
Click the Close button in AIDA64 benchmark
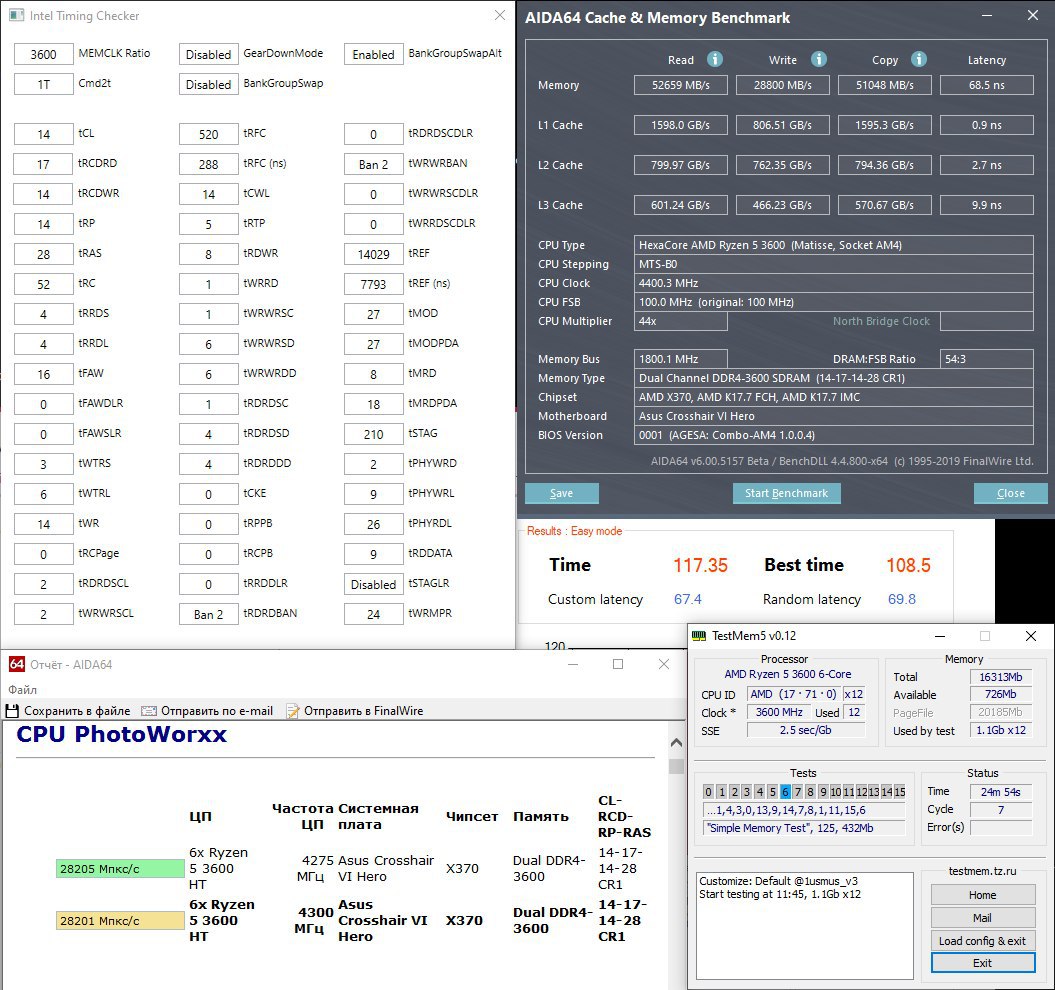[1010, 493]
